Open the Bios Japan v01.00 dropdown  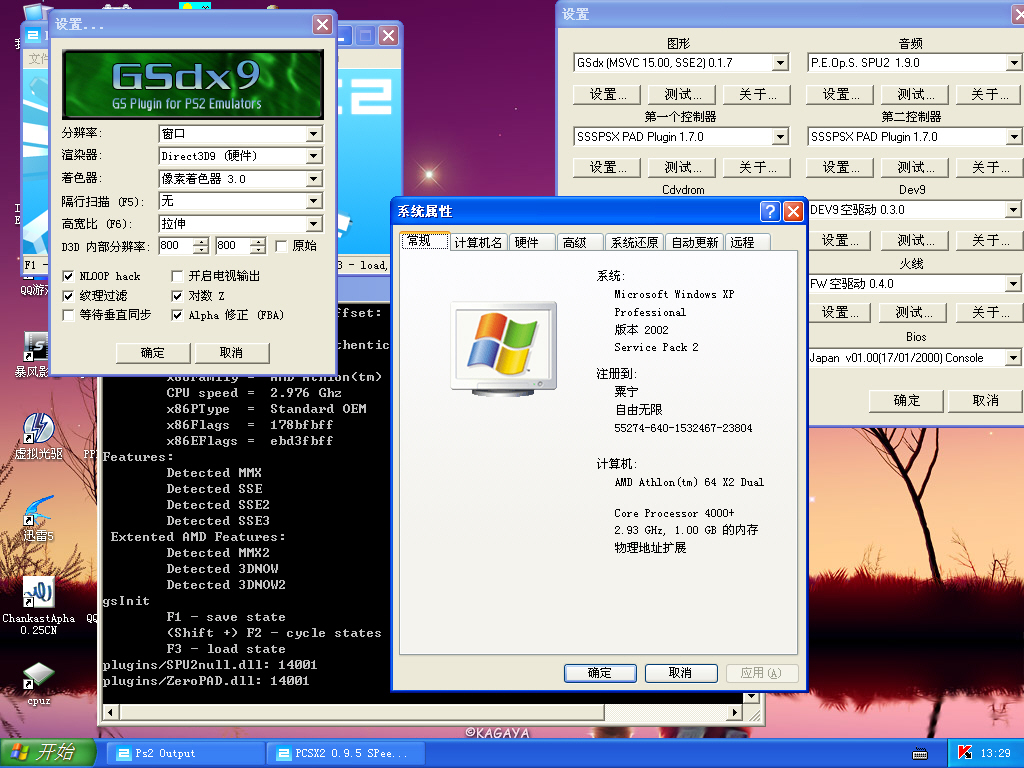coord(915,358)
